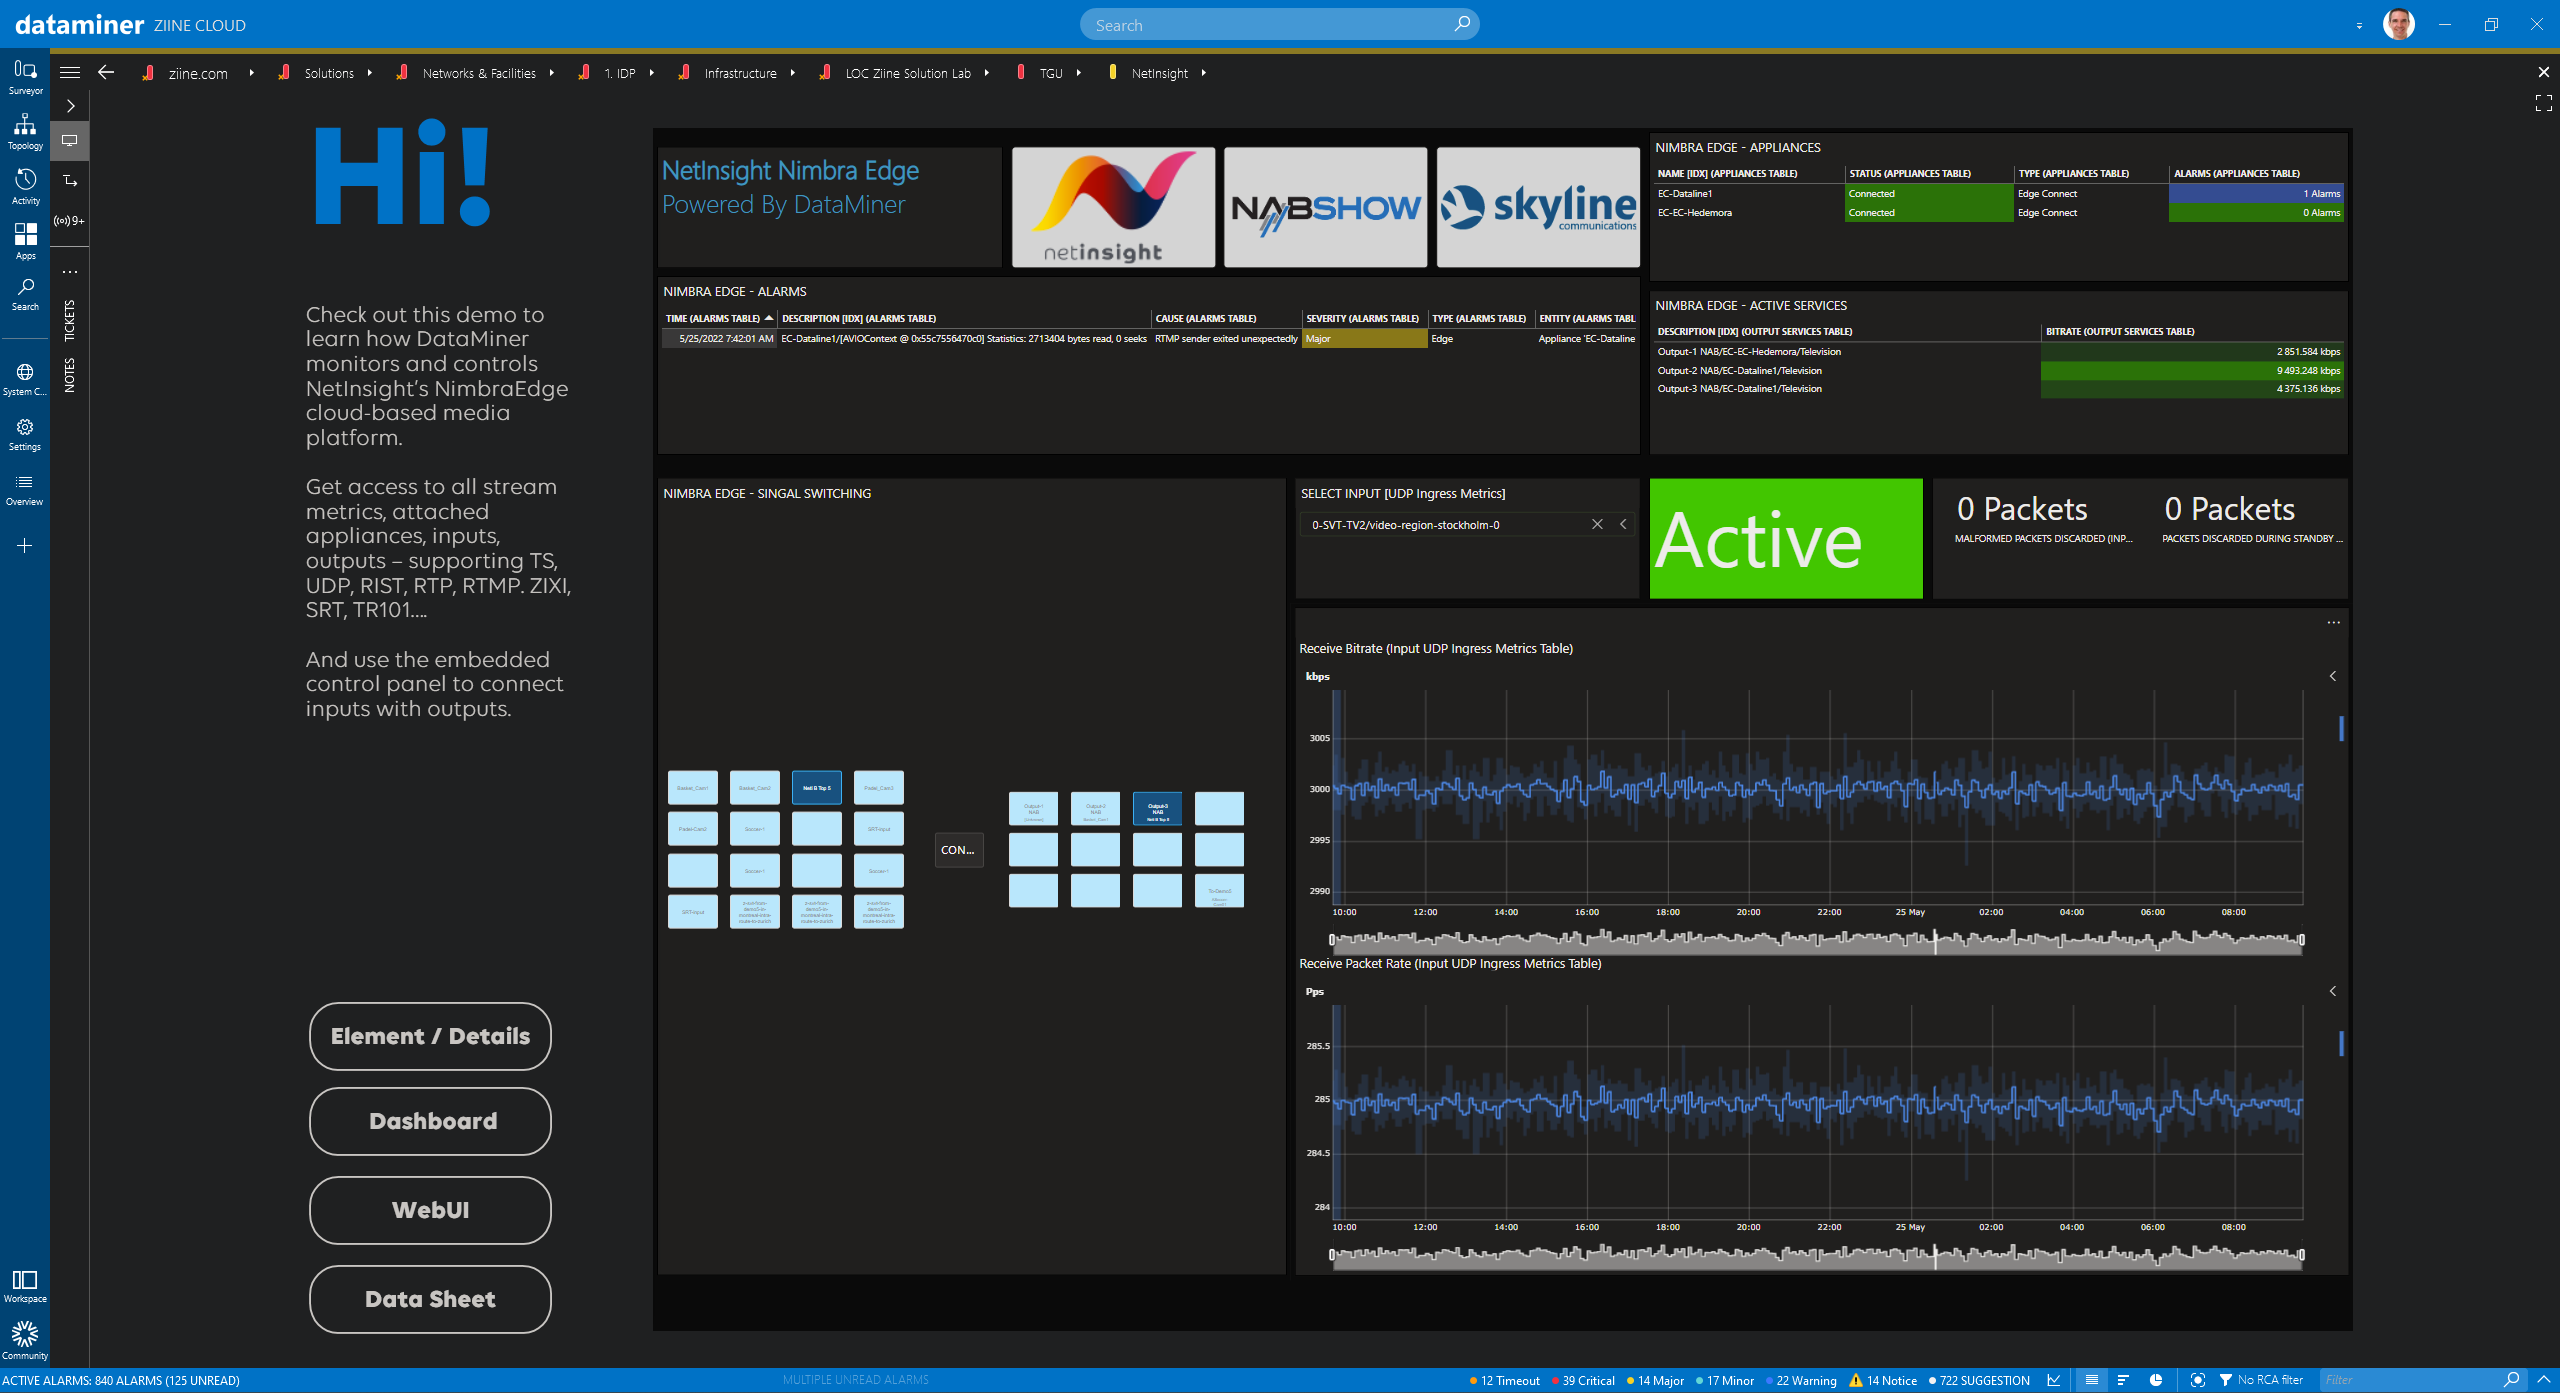Screen dimensions: 2560x1393
Task: Click the Element / Details button
Action: click(430, 1036)
